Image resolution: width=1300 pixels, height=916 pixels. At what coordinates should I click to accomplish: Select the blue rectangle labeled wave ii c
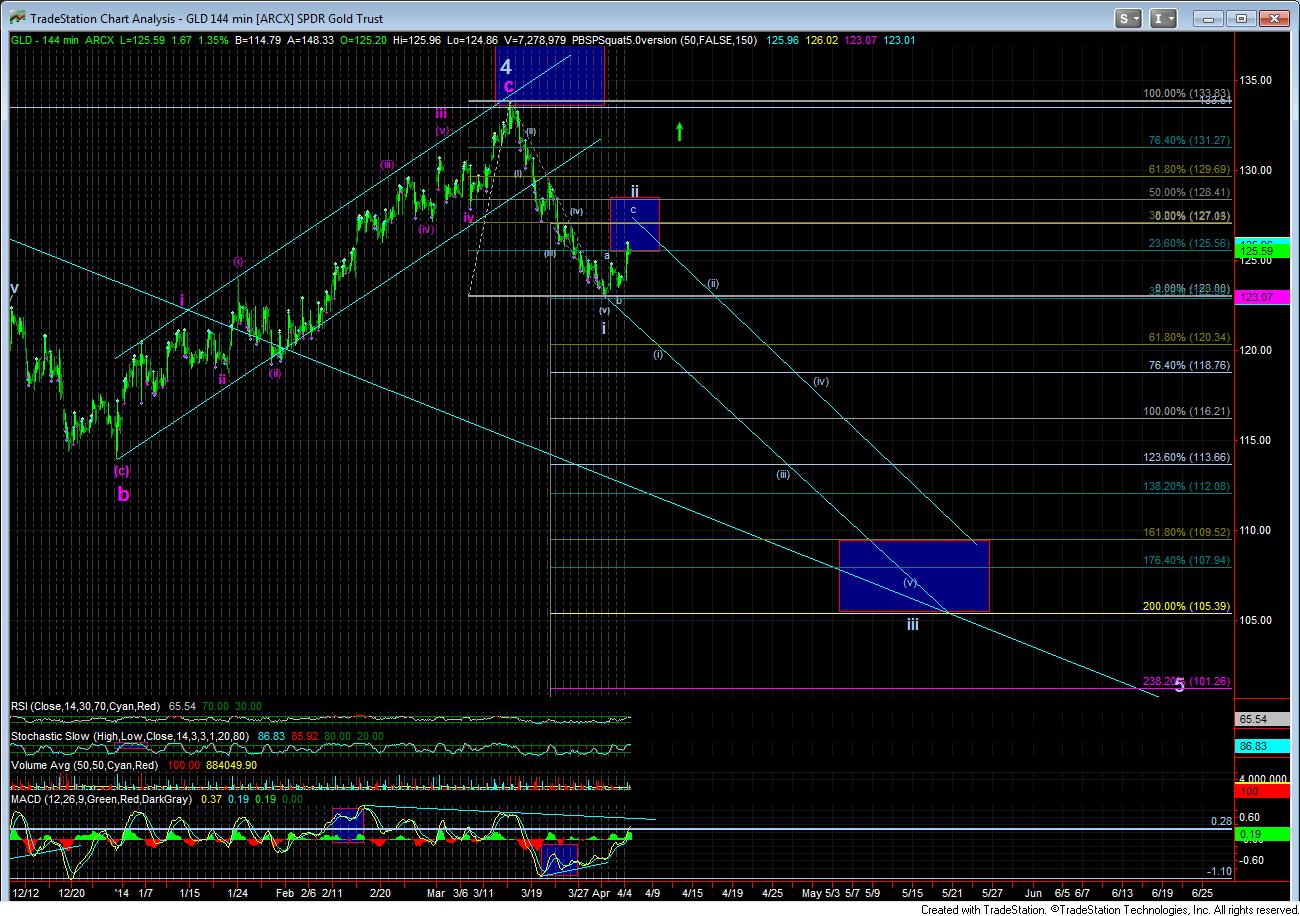click(x=634, y=224)
